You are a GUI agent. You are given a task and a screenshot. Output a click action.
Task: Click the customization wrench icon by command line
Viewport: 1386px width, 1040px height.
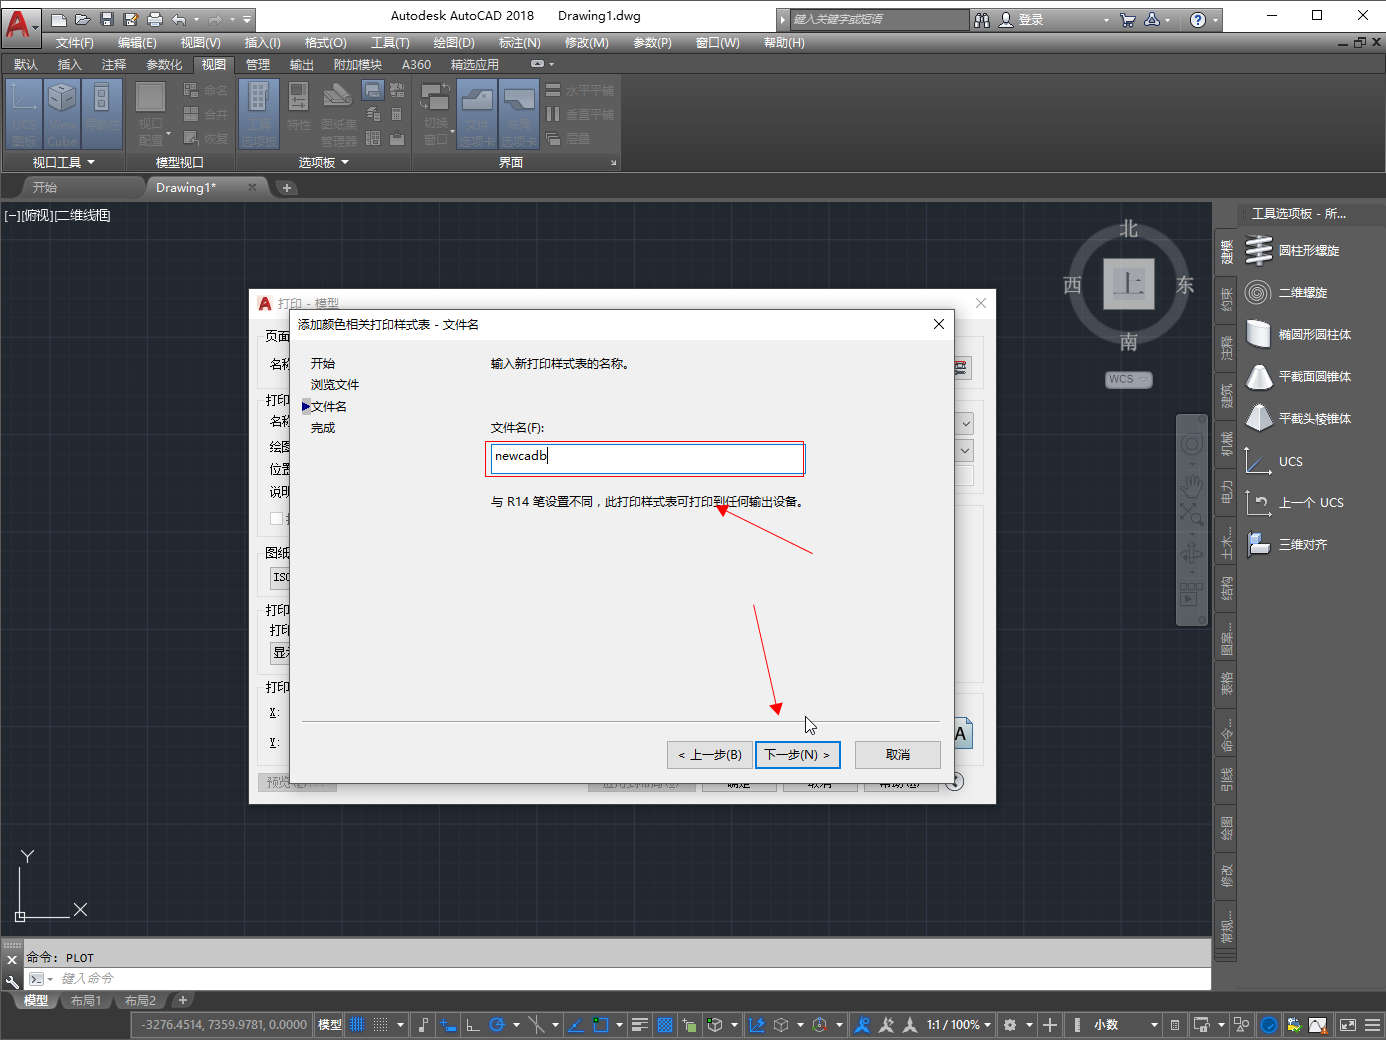pos(12,980)
